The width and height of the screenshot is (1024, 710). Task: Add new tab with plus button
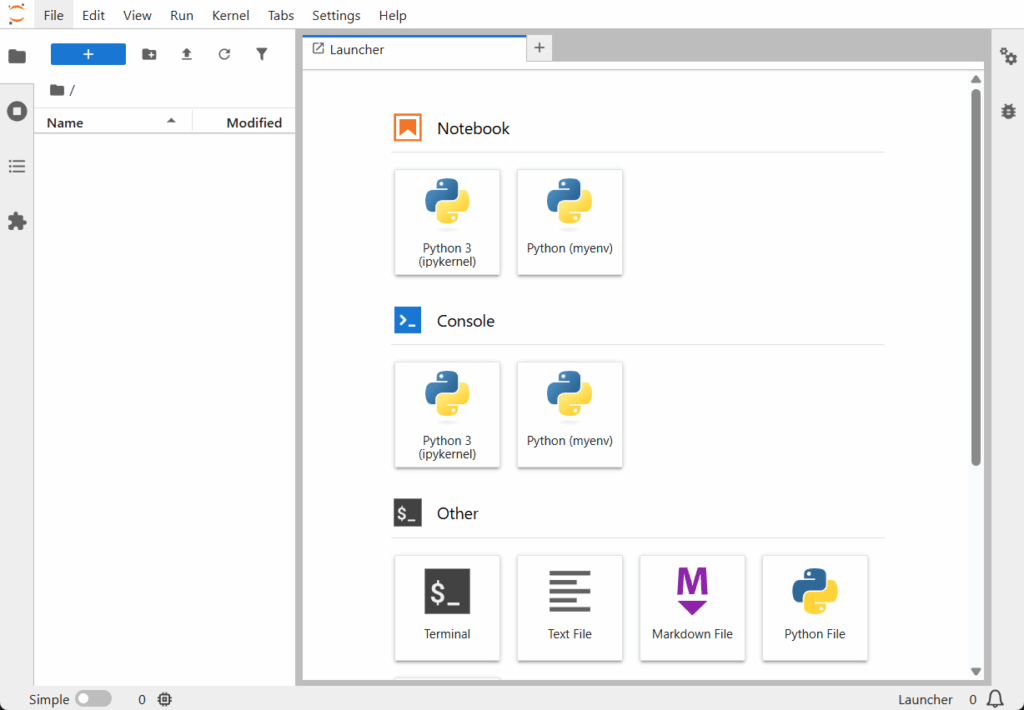point(539,48)
